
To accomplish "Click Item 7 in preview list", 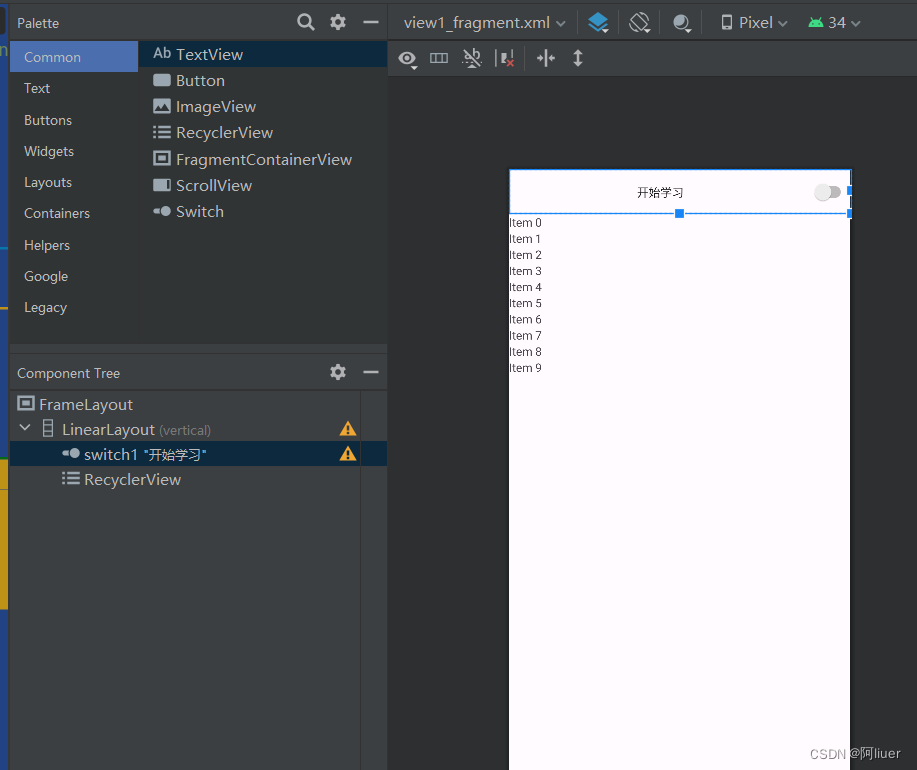I will pos(525,336).
